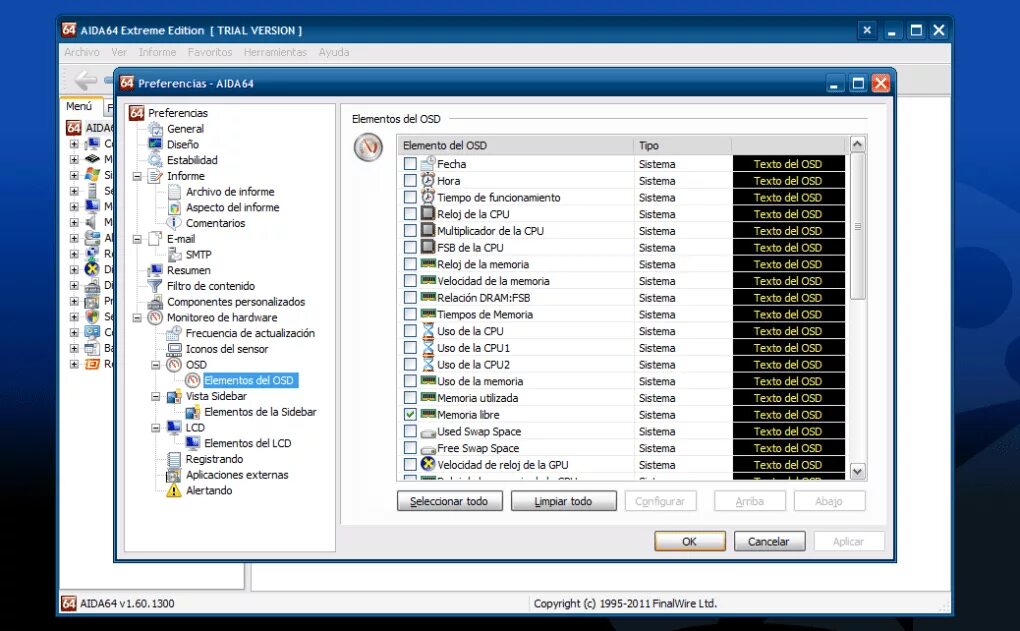This screenshot has width=1020, height=631.
Task: Click the Tipo column header
Action: tap(682, 145)
